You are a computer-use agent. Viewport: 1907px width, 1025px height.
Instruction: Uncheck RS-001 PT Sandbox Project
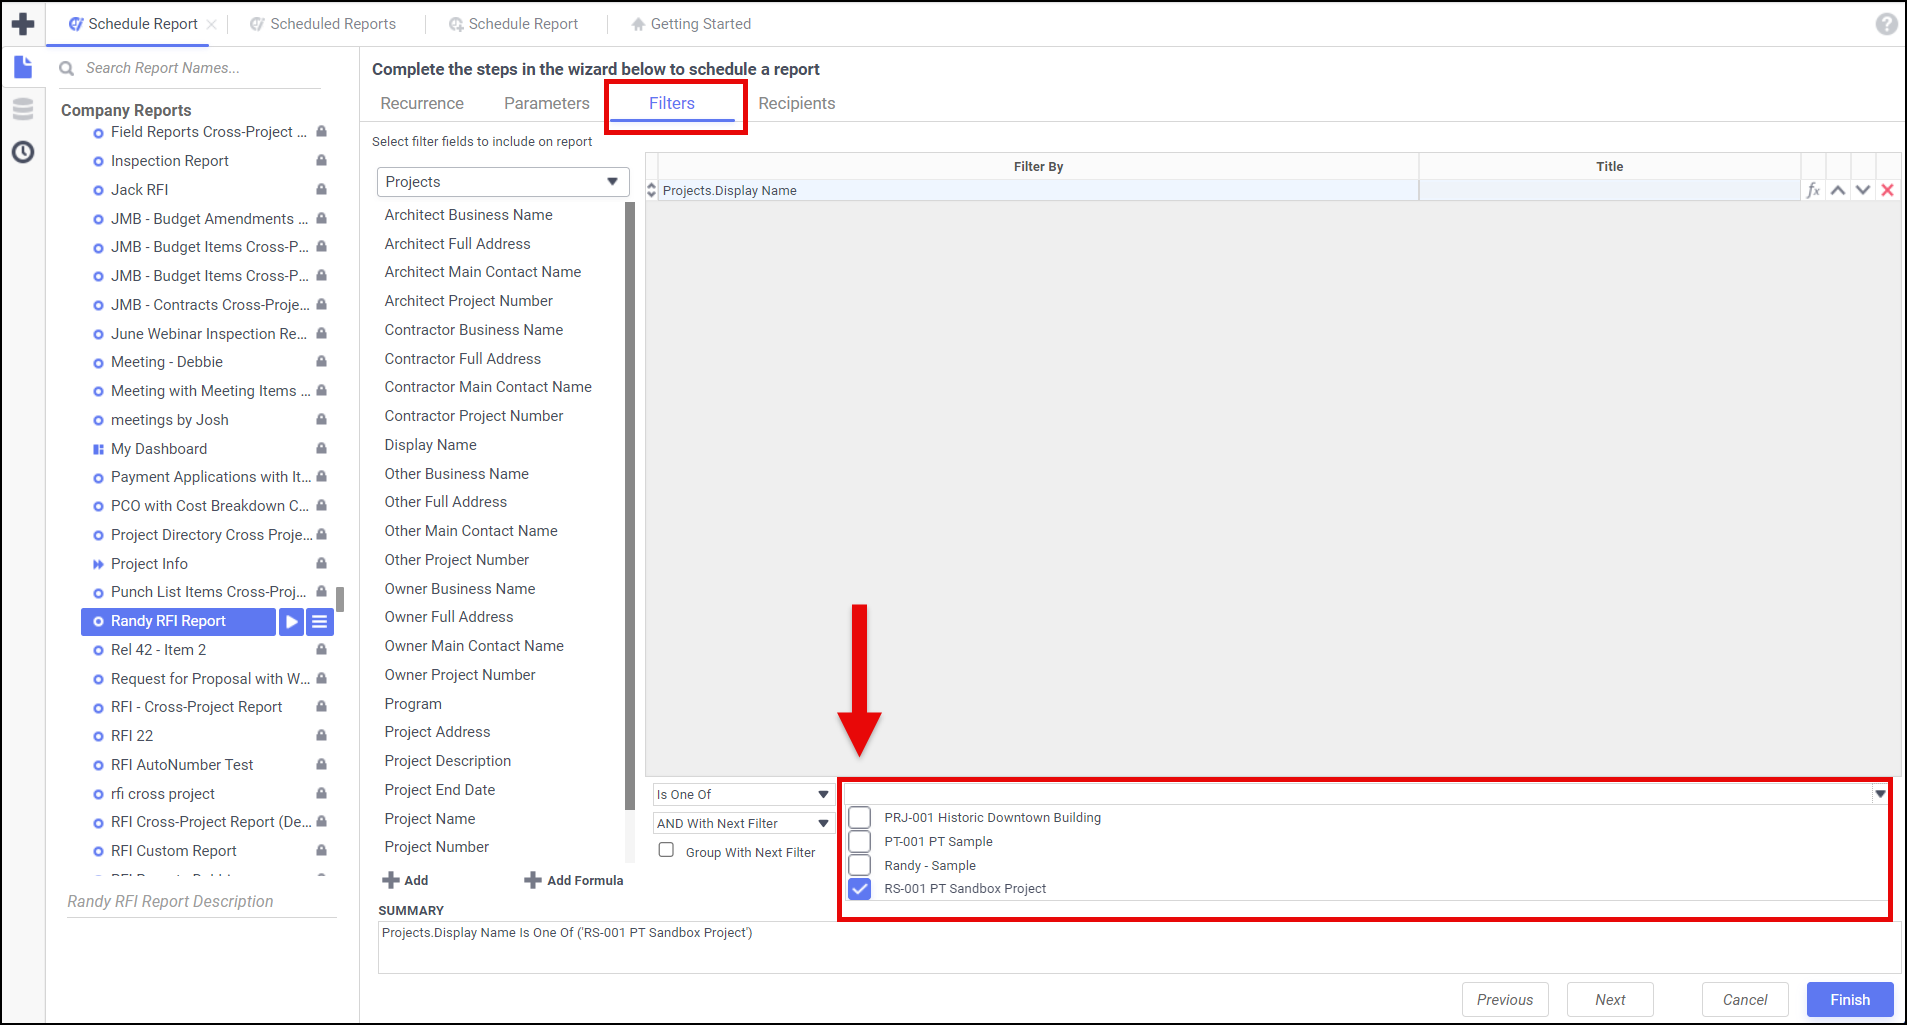pyautogui.click(x=860, y=888)
